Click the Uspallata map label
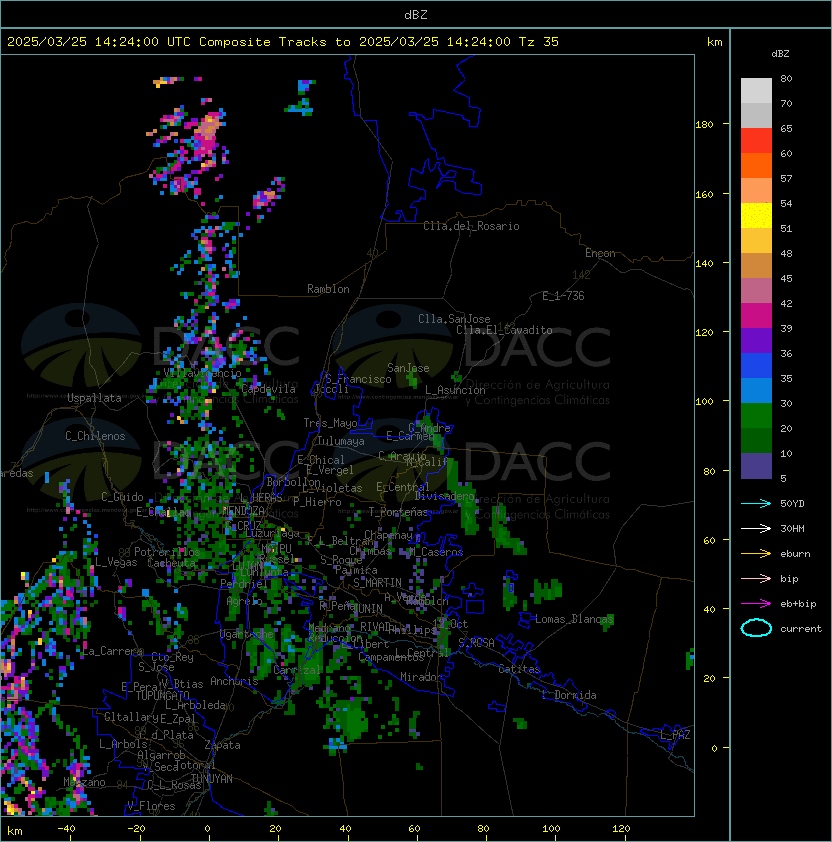Screen dimensions: 832x842 pyautogui.click(x=95, y=398)
